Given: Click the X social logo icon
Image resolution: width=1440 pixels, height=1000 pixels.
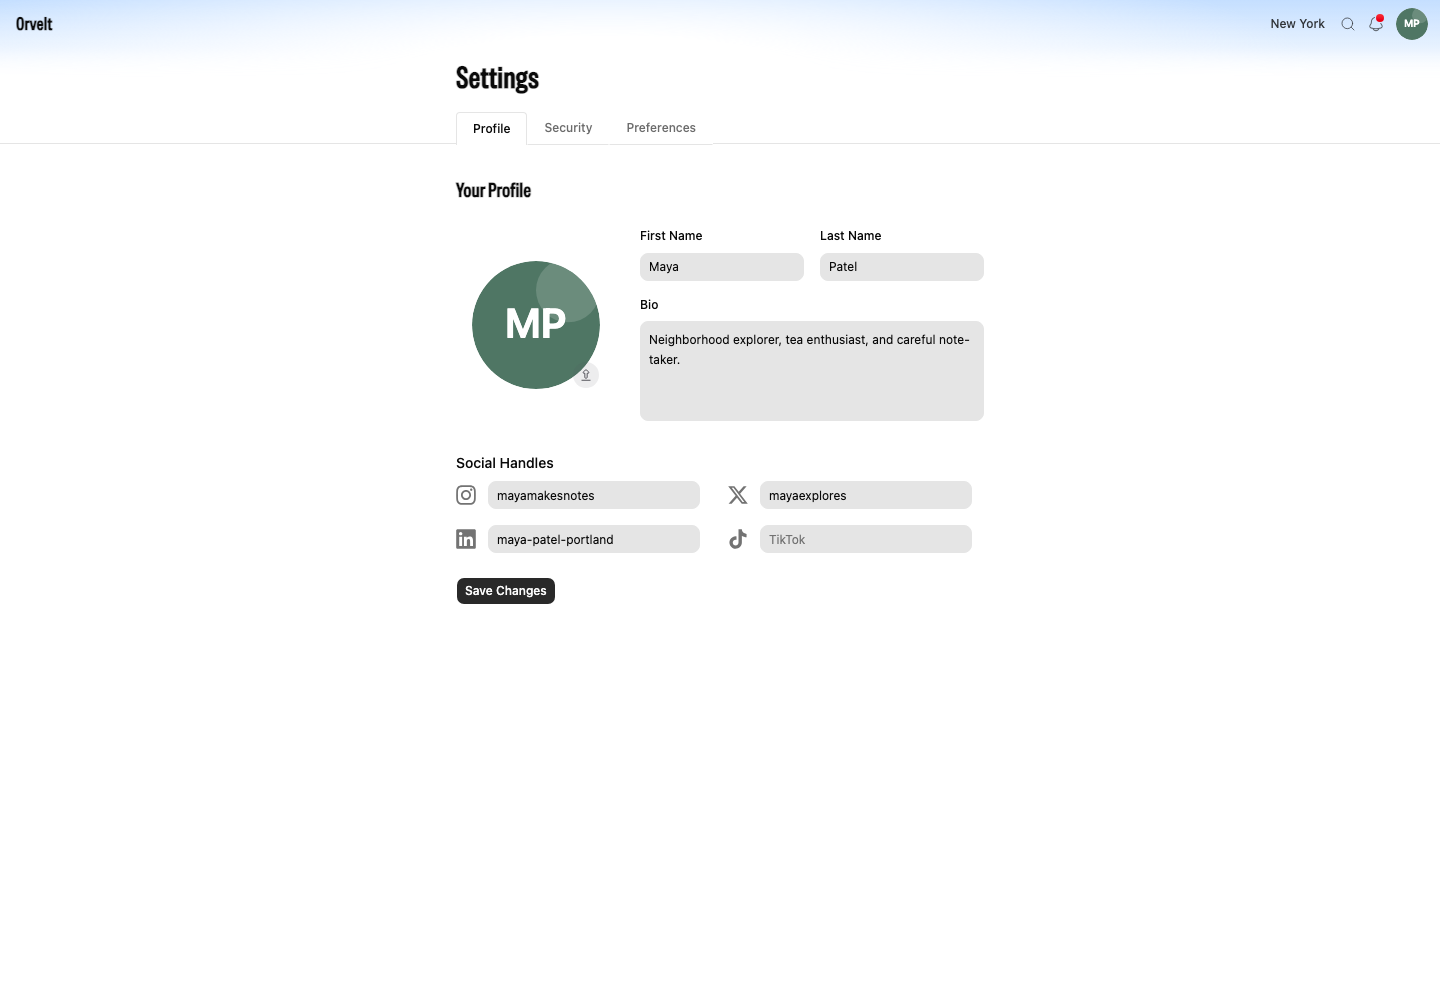Looking at the screenshot, I should click(738, 495).
